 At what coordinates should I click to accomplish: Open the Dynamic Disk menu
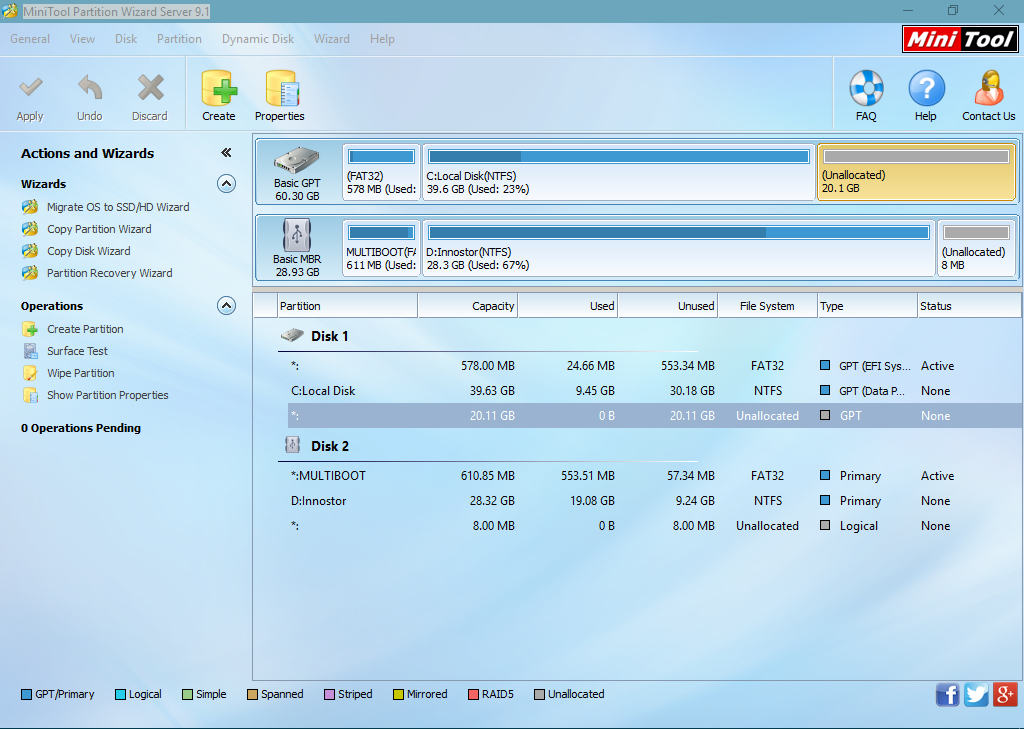(258, 39)
